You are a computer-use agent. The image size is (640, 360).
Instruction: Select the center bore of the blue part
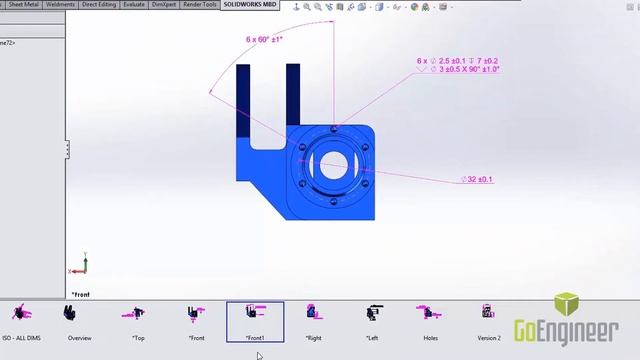point(334,165)
